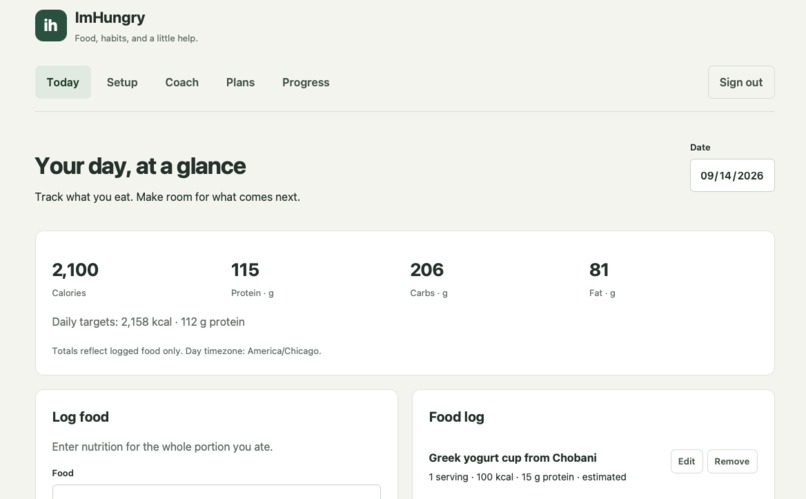Click the 206 carbs total value
806x499 pixels.
pyautogui.click(x=427, y=270)
